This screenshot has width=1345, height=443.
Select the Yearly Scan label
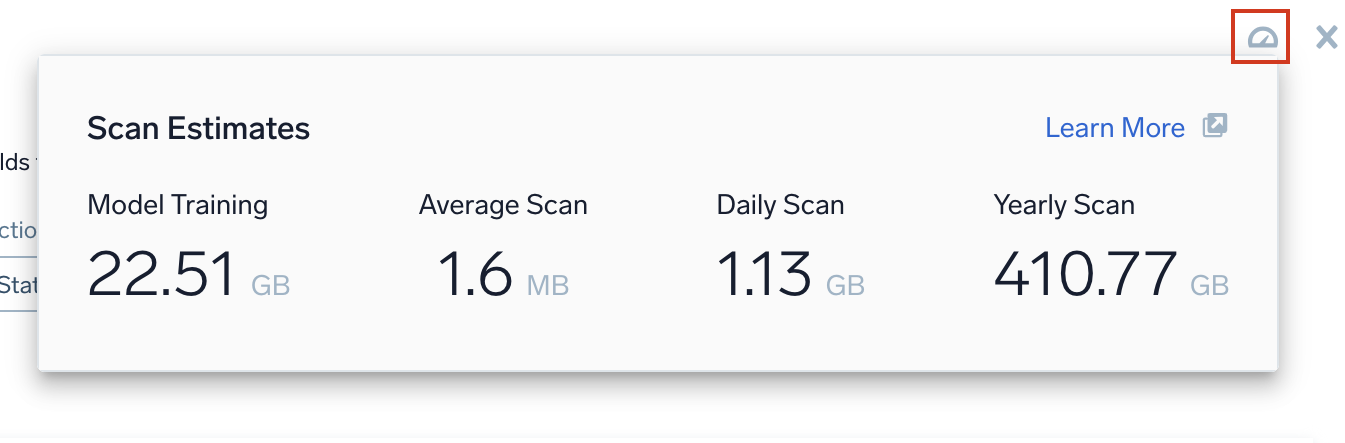(x=1064, y=205)
